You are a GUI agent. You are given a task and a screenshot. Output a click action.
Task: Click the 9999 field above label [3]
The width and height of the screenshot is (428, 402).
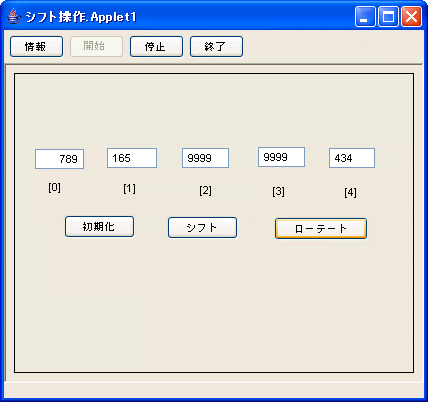[x=281, y=157]
